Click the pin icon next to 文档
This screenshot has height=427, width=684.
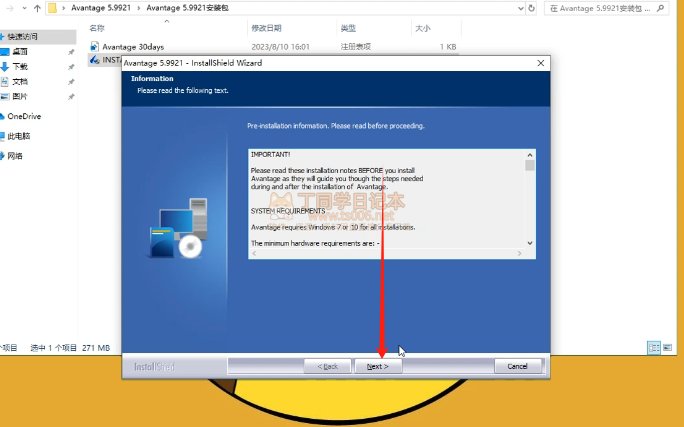[x=71, y=82]
